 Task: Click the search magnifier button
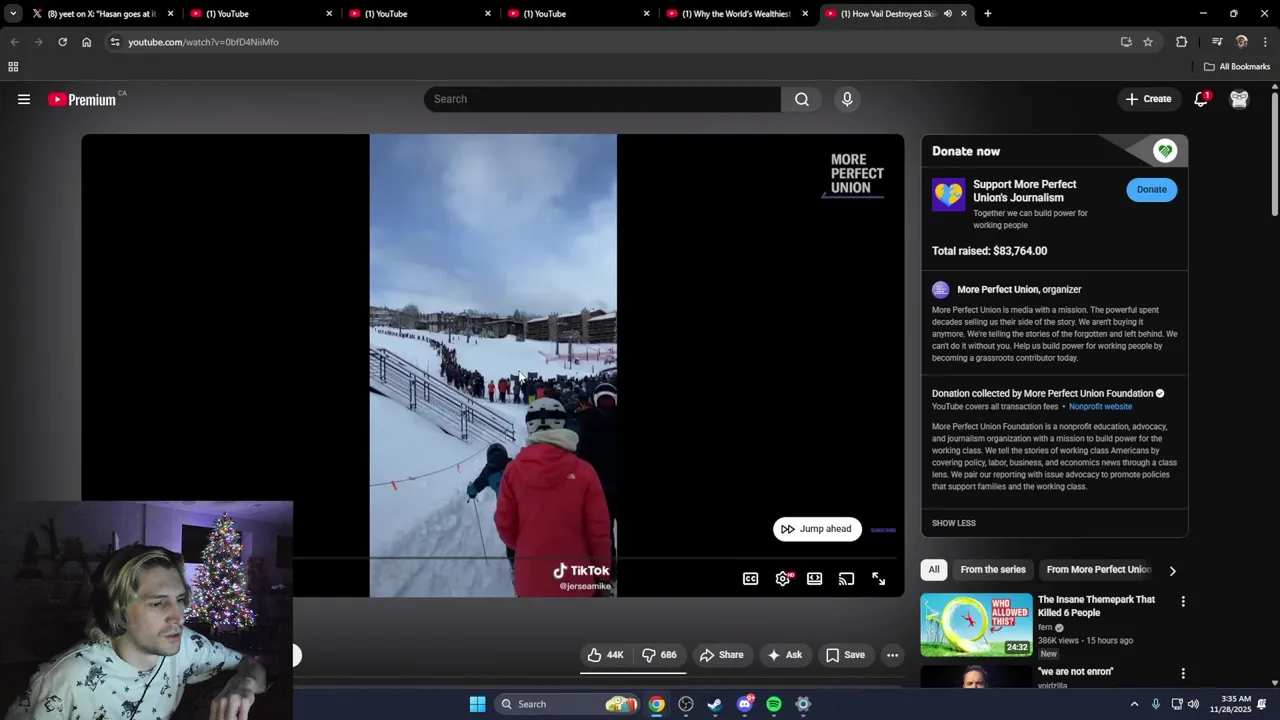(802, 99)
